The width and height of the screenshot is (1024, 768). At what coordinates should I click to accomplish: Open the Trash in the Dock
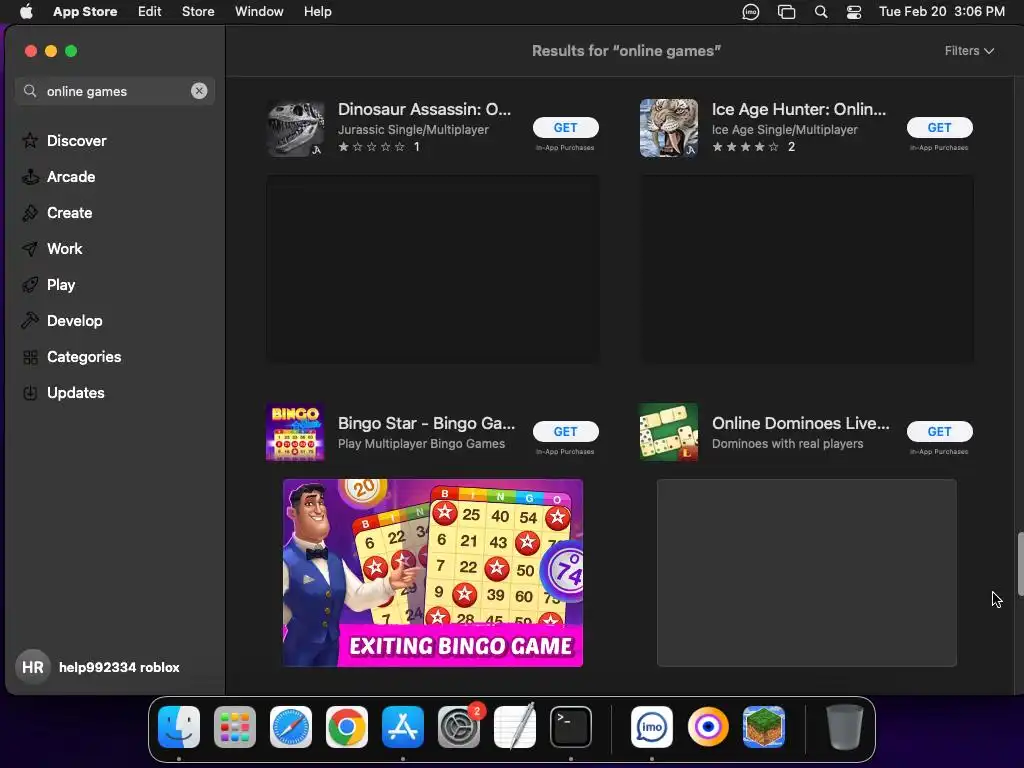845,727
